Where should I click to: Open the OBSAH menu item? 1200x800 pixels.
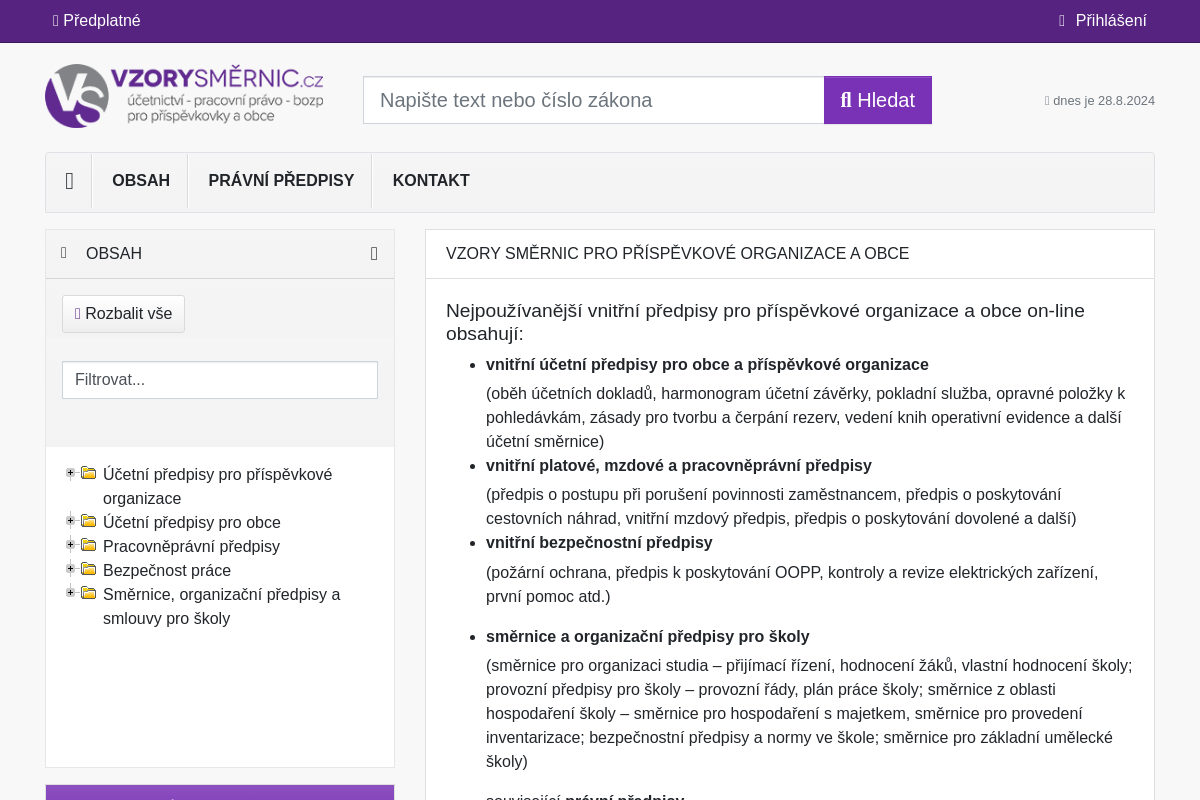[140, 181]
